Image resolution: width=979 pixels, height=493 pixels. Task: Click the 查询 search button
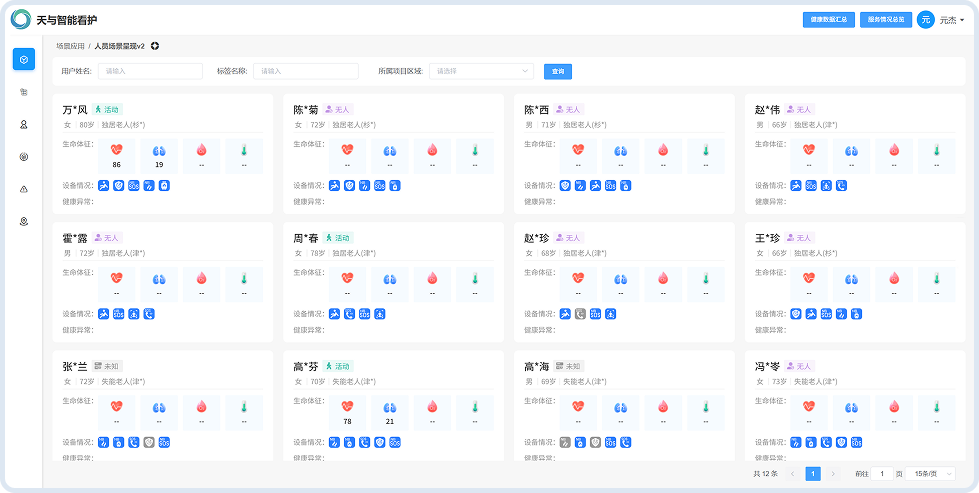[558, 72]
